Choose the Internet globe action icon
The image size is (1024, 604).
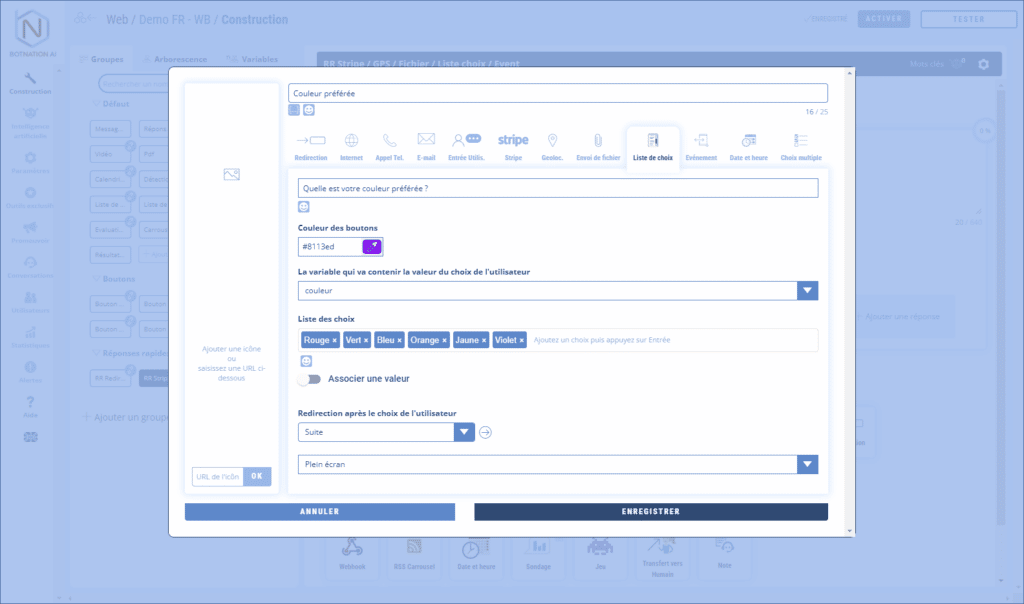point(351,141)
